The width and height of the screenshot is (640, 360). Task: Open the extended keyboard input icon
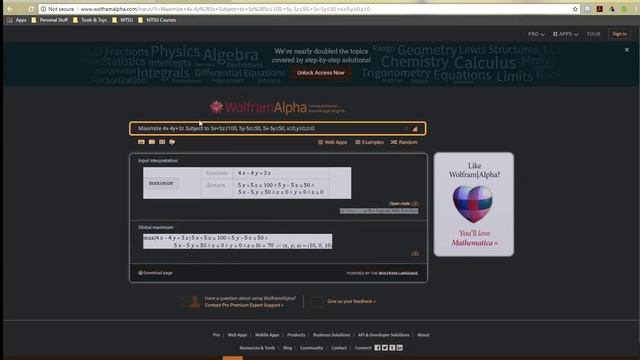141,142
